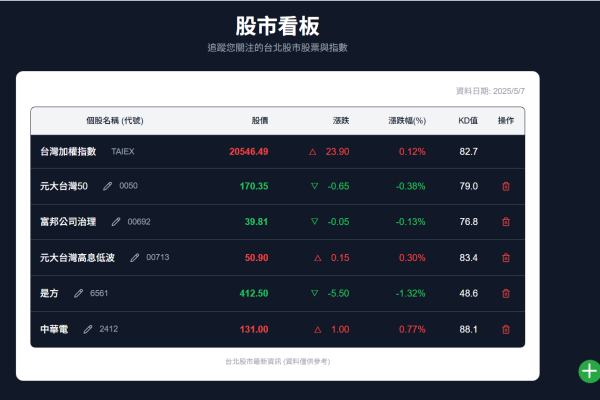
Task: Click the pencil icon beside 富邦公司治理
Action: tap(116, 222)
